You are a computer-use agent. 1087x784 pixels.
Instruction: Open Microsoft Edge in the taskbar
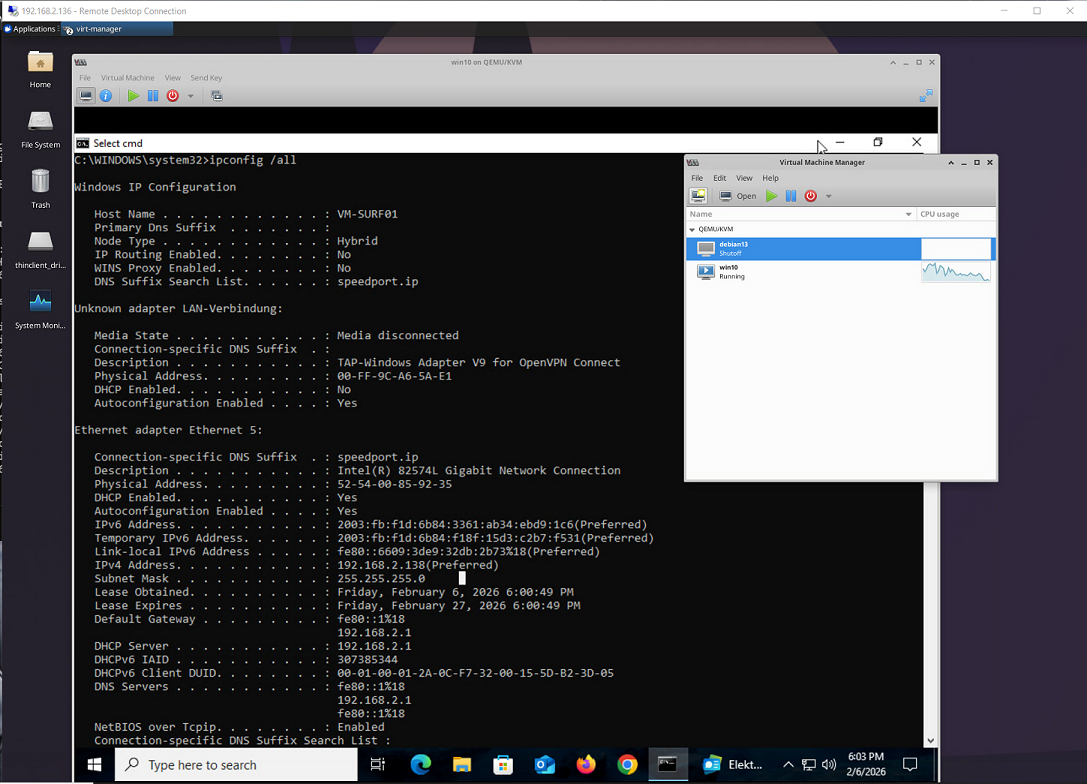pyautogui.click(x=421, y=765)
